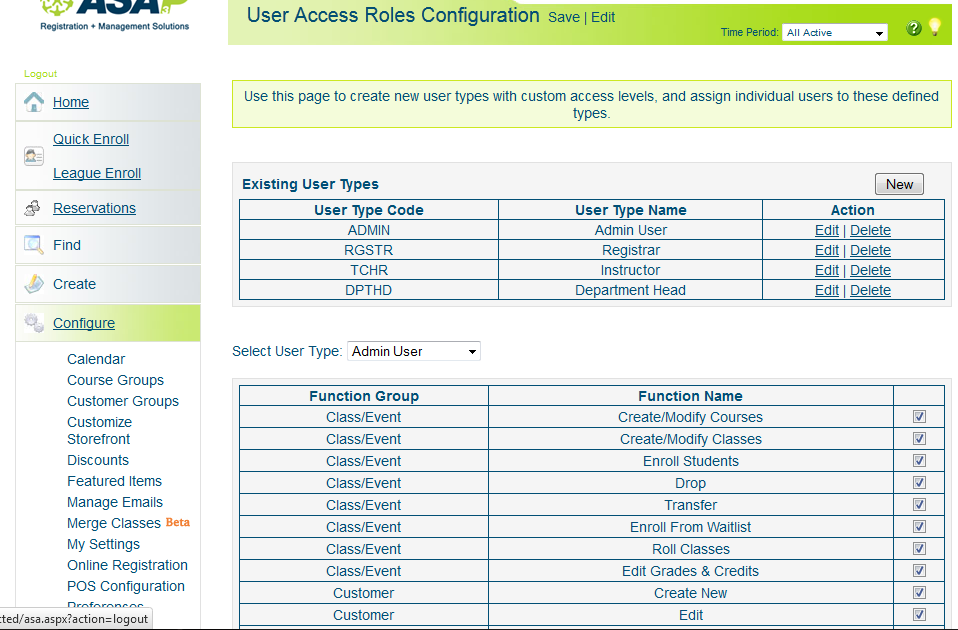The height and width of the screenshot is (630, 958).
Task: Click the User Type Code column header
Action: click(369, 210)
